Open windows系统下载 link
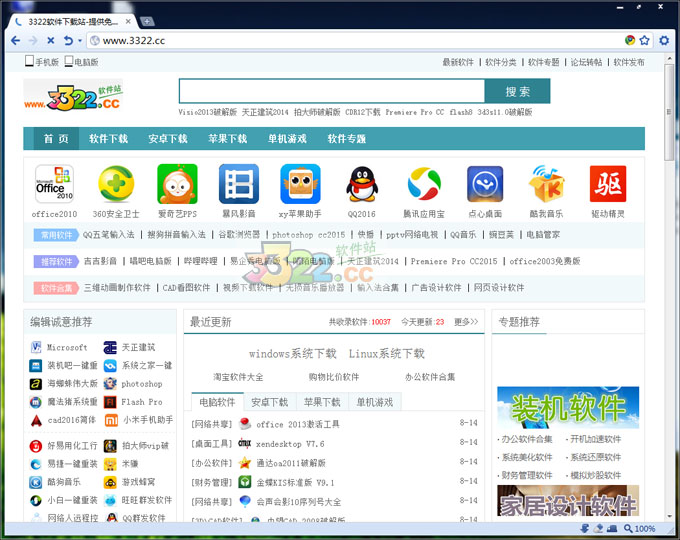 point(293,354)
